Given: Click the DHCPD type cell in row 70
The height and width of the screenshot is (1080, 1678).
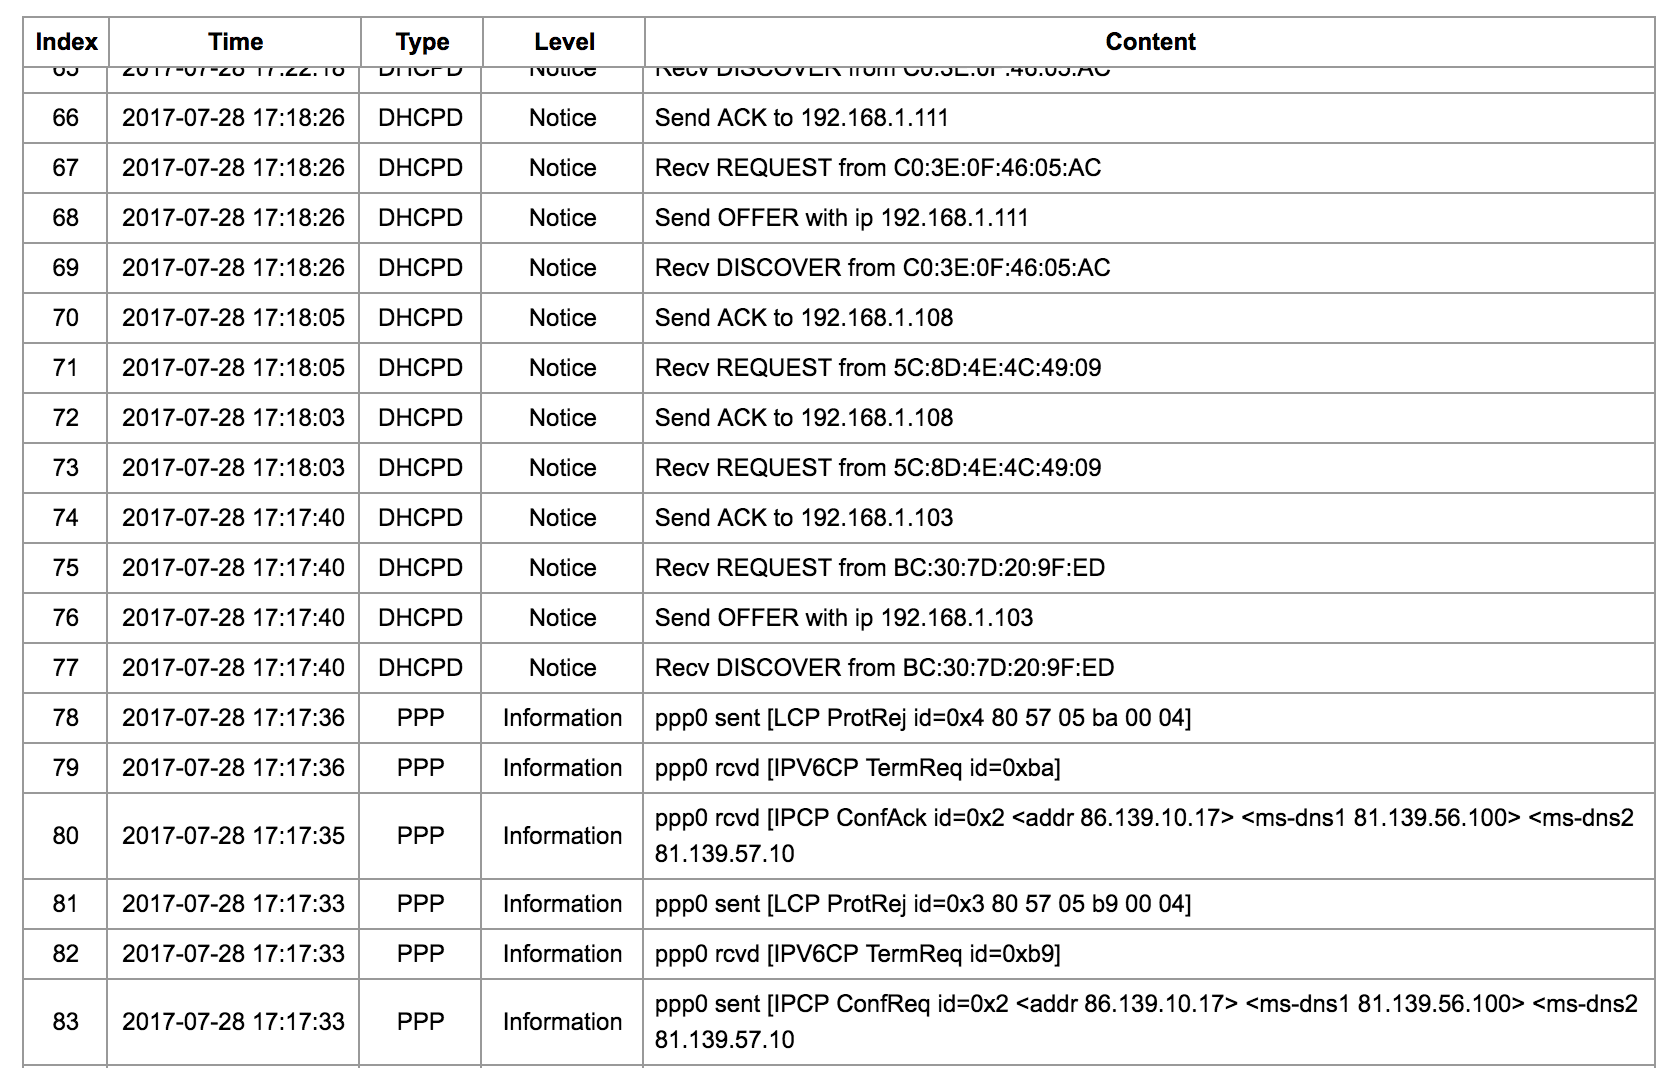Looking at the screenshot, I should click(x=420, y=318).
